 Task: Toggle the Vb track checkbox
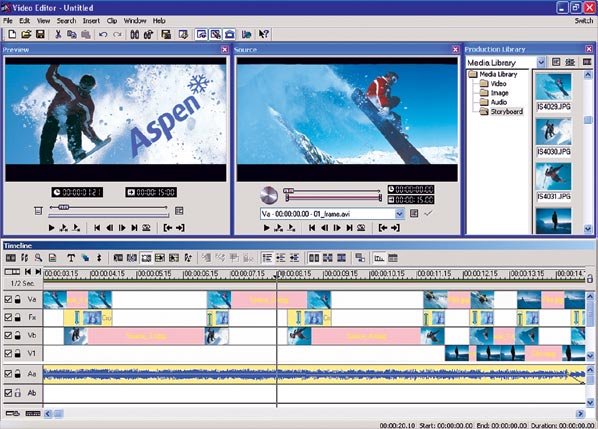(x=8, y=335)
